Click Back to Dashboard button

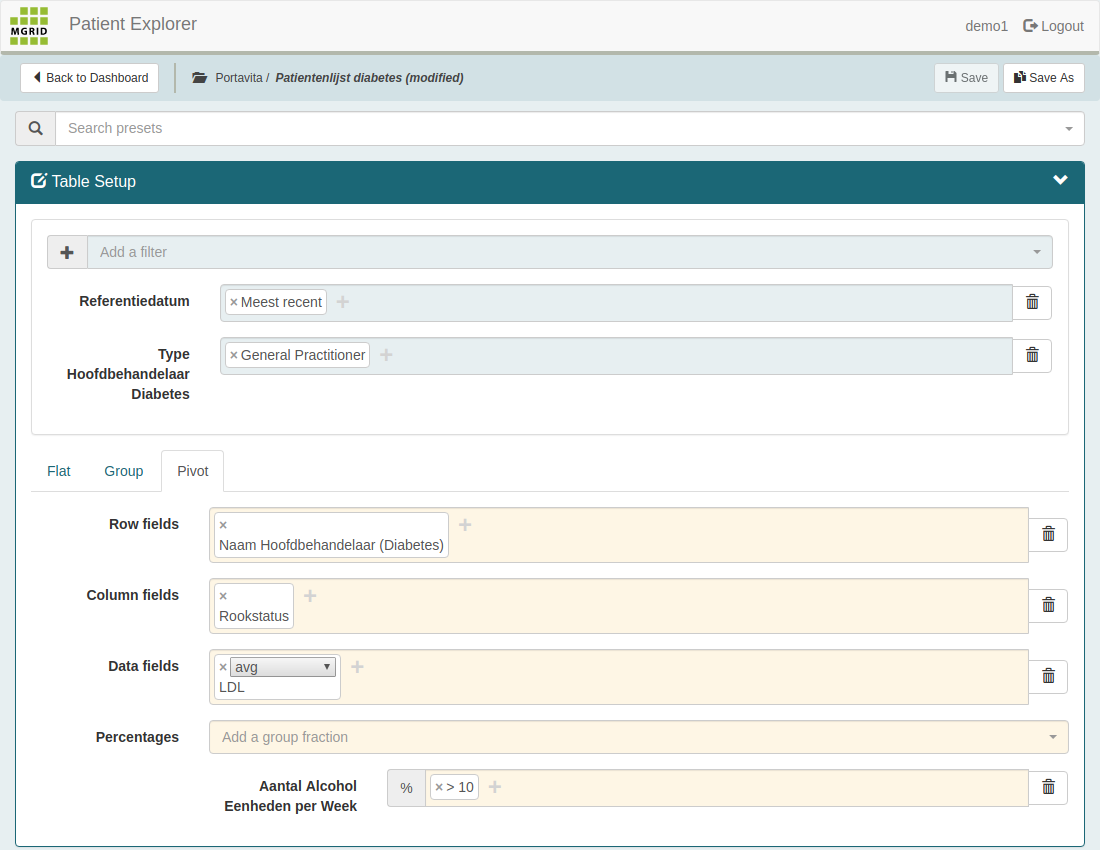(x=90, y=78)
